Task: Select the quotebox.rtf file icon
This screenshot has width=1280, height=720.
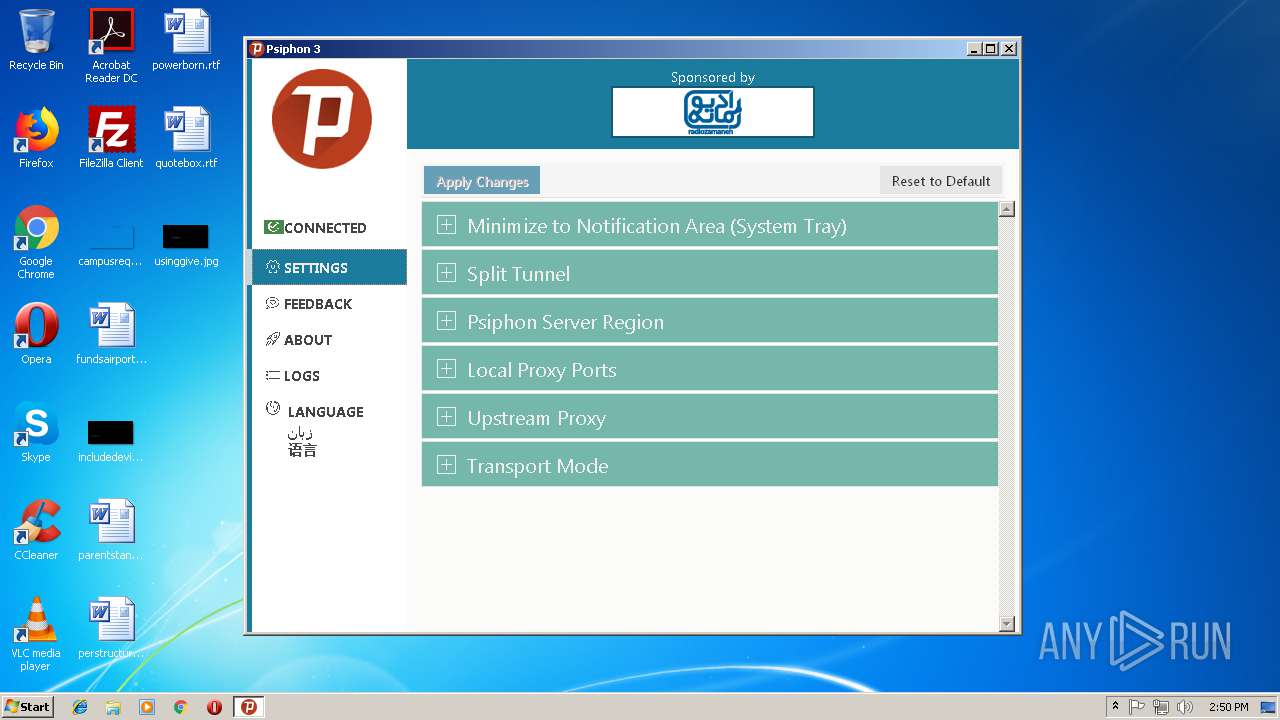Action: [186, 138]
